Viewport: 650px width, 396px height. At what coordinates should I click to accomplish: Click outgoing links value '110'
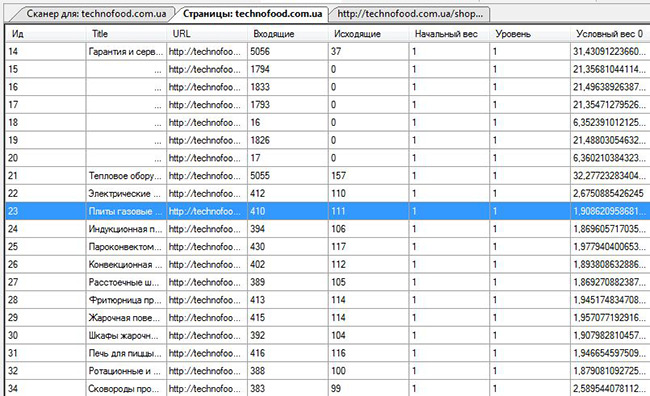tap(369, 194)
